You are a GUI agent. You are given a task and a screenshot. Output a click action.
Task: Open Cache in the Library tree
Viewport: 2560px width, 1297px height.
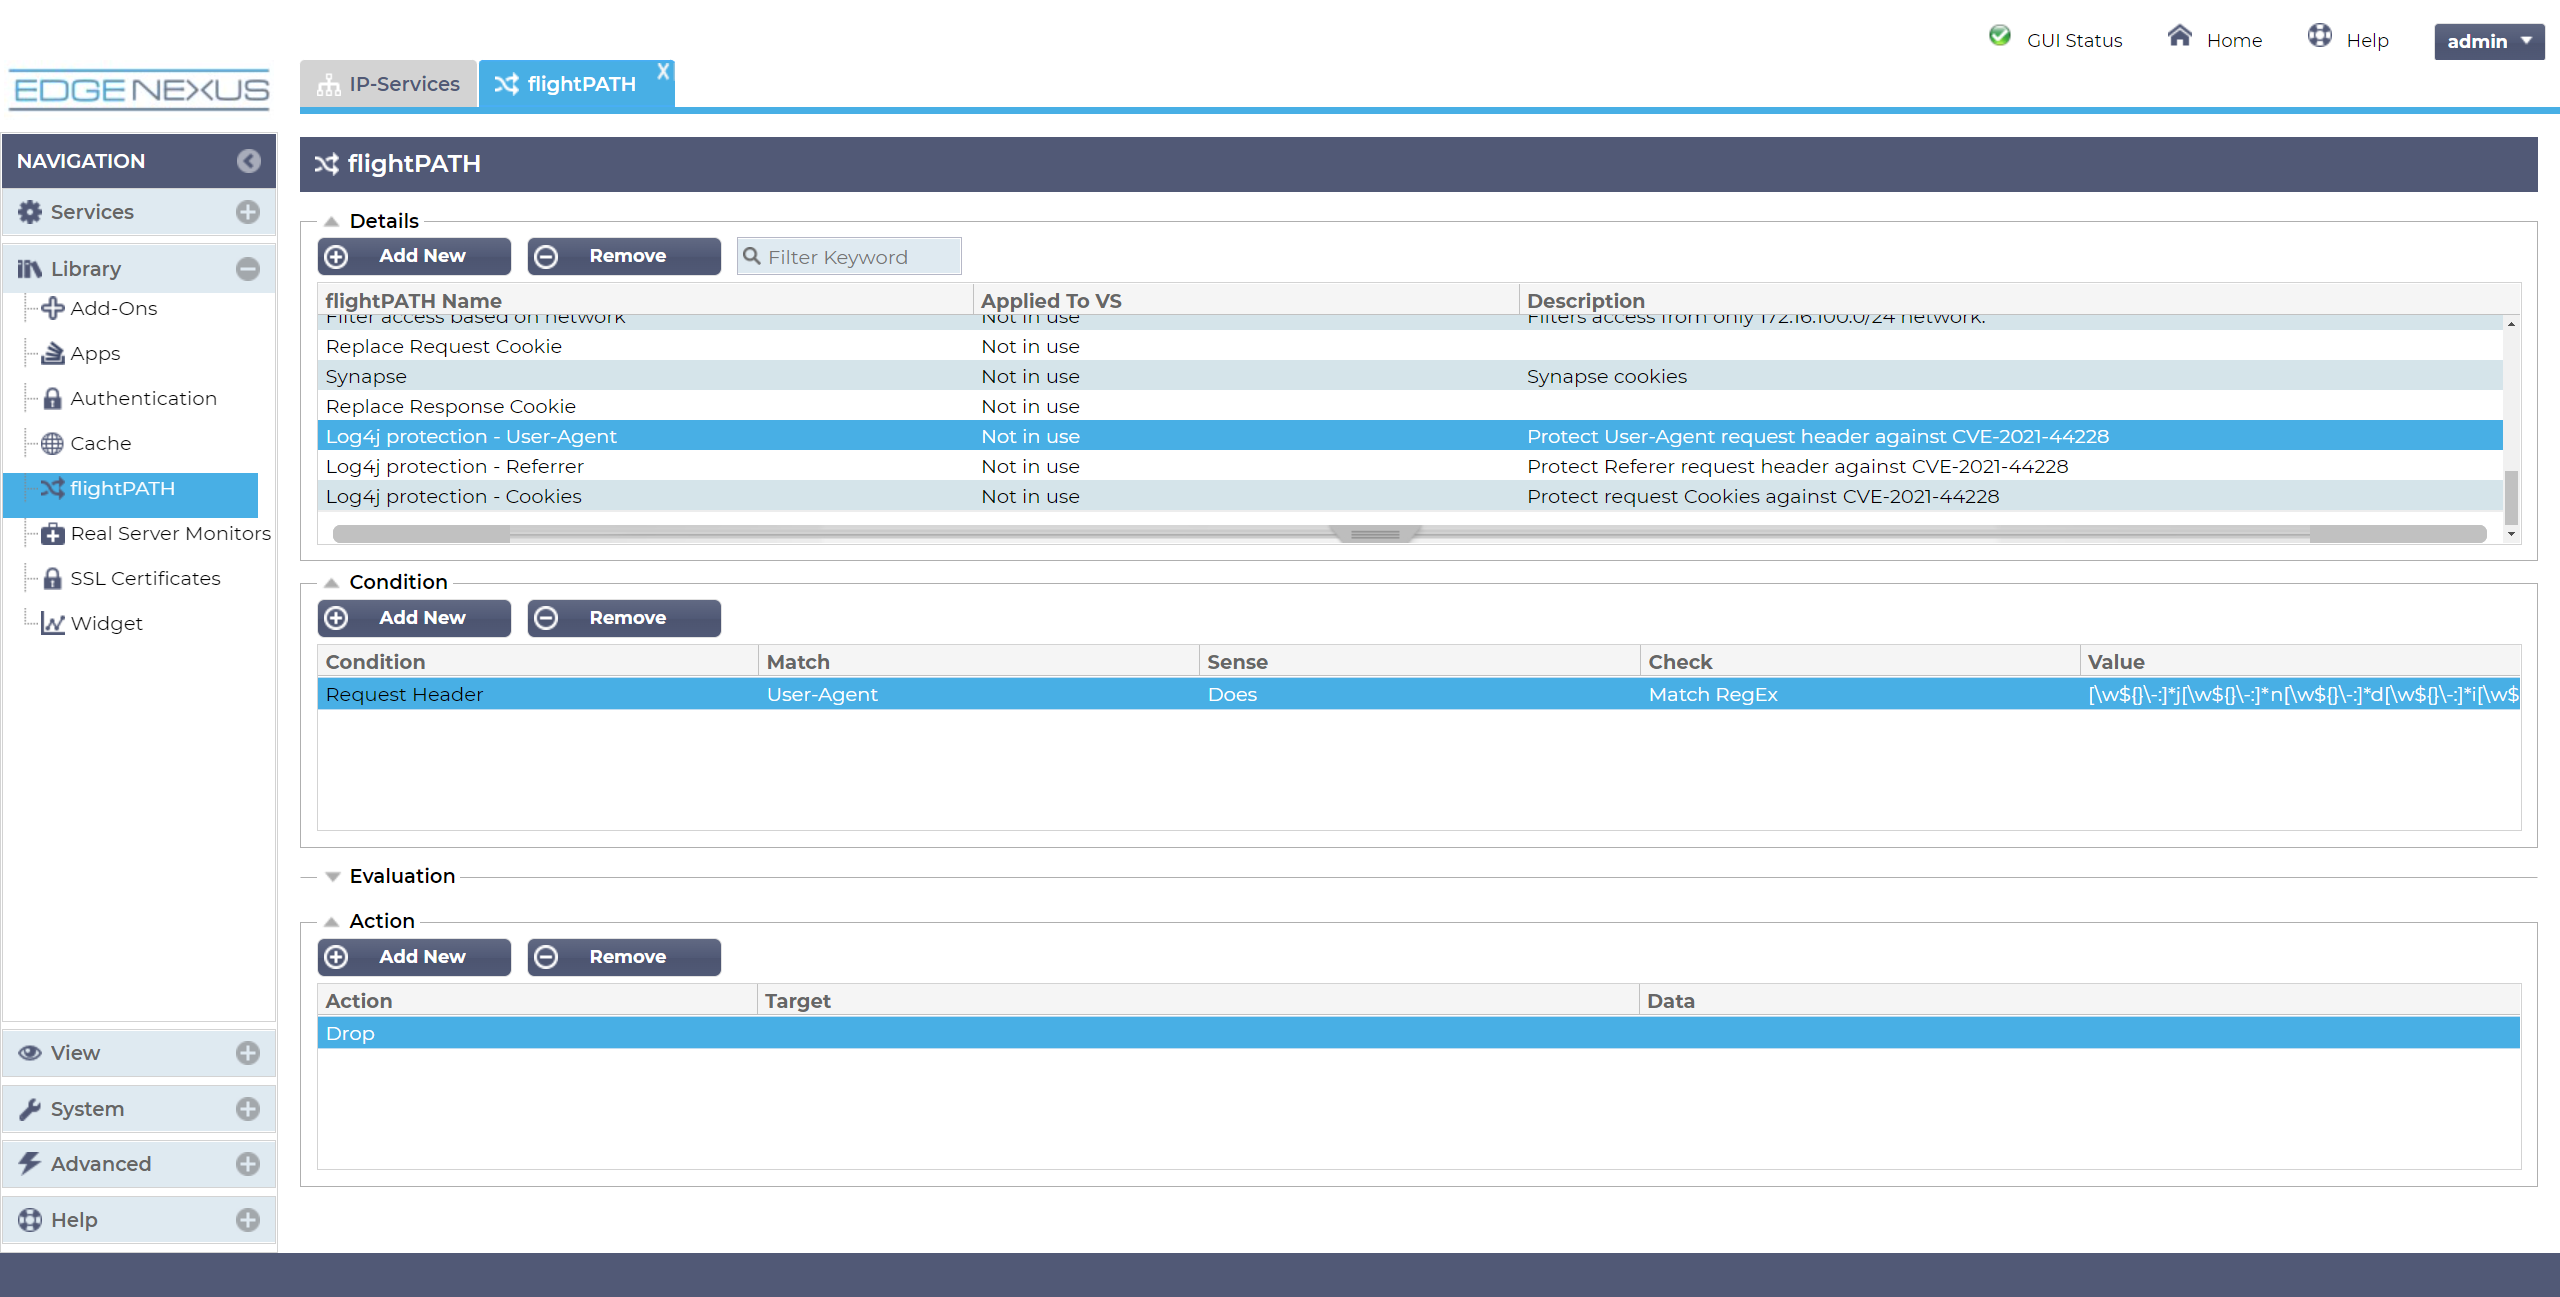(100, 443)
